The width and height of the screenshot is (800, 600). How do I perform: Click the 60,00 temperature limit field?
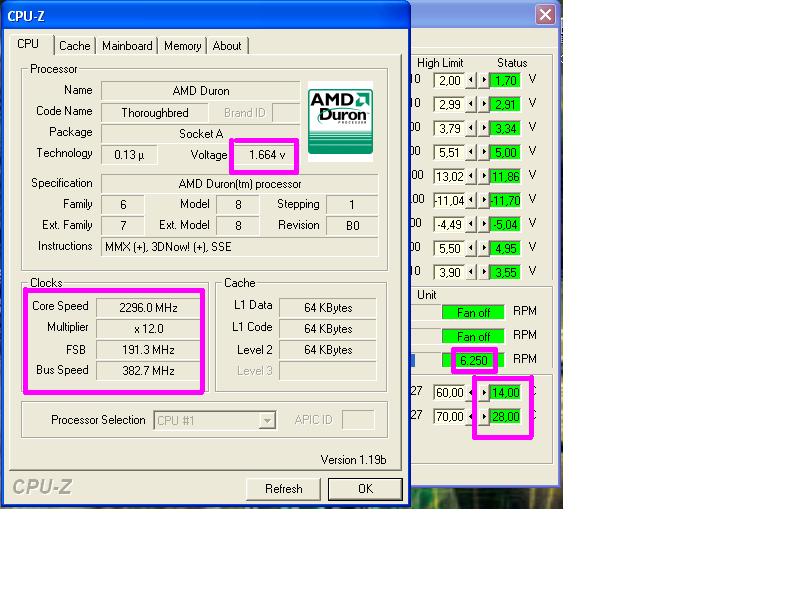point(449,392)
